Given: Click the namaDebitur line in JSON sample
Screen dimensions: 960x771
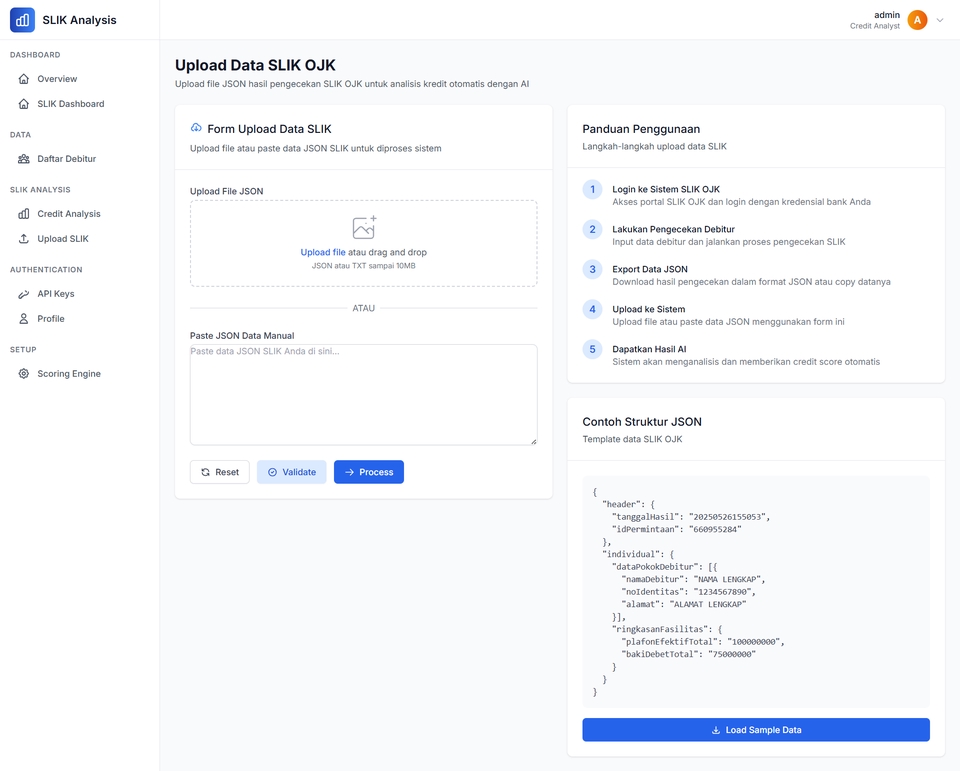Looking at the screenshot, I should tap(694, 580).
